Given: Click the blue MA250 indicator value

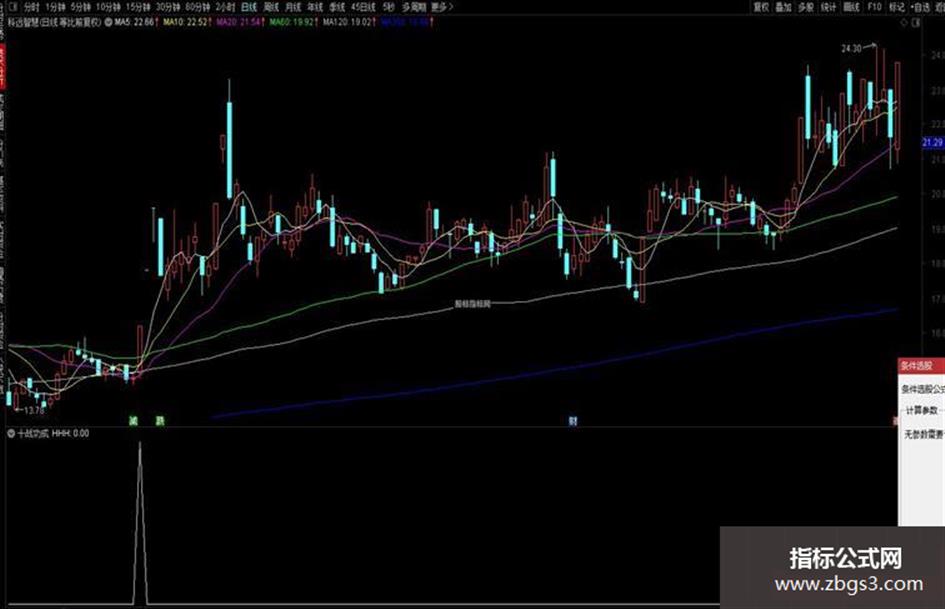Looking at the screenshot, I should click(407, 22).
